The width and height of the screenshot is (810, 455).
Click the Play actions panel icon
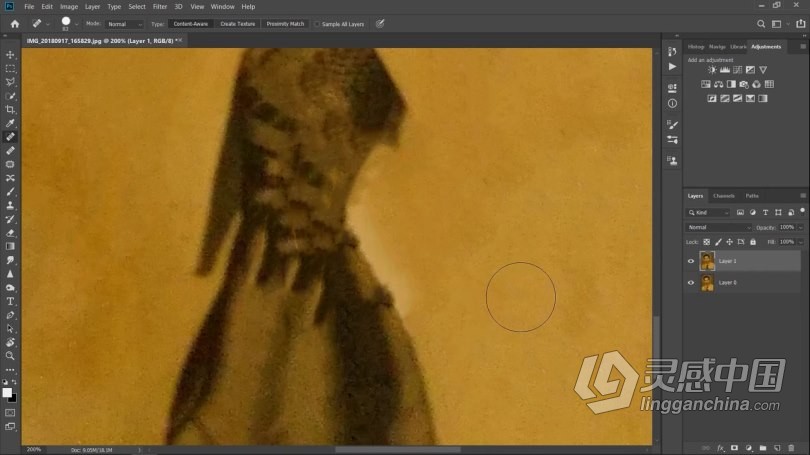672,67
